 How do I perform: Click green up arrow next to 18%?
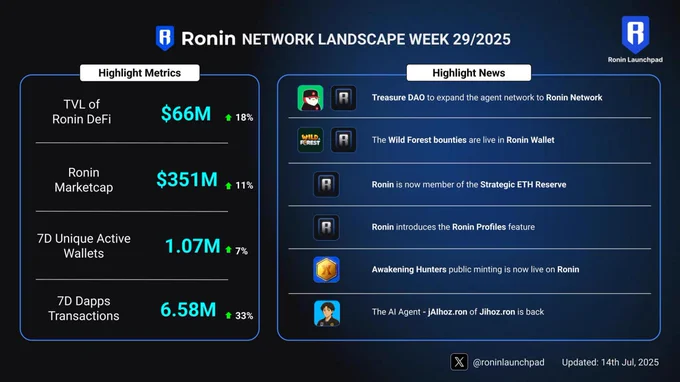coord(228,118)
